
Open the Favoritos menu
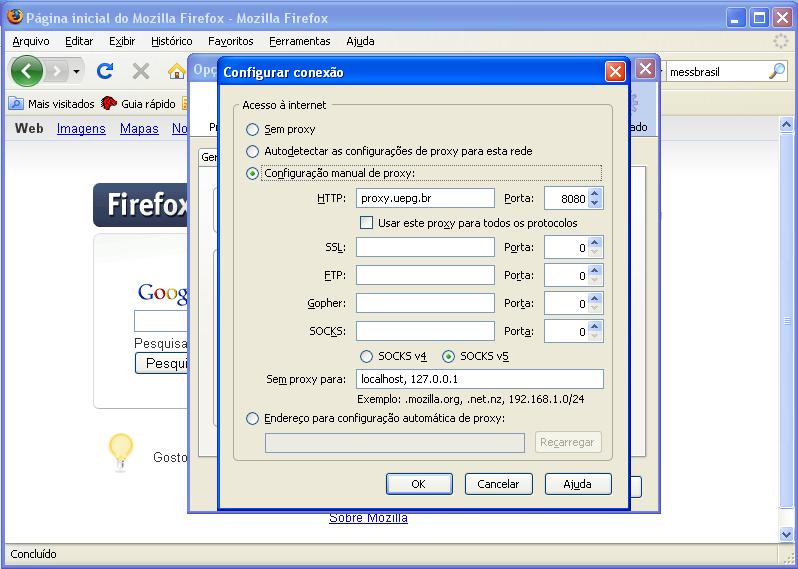231,41
